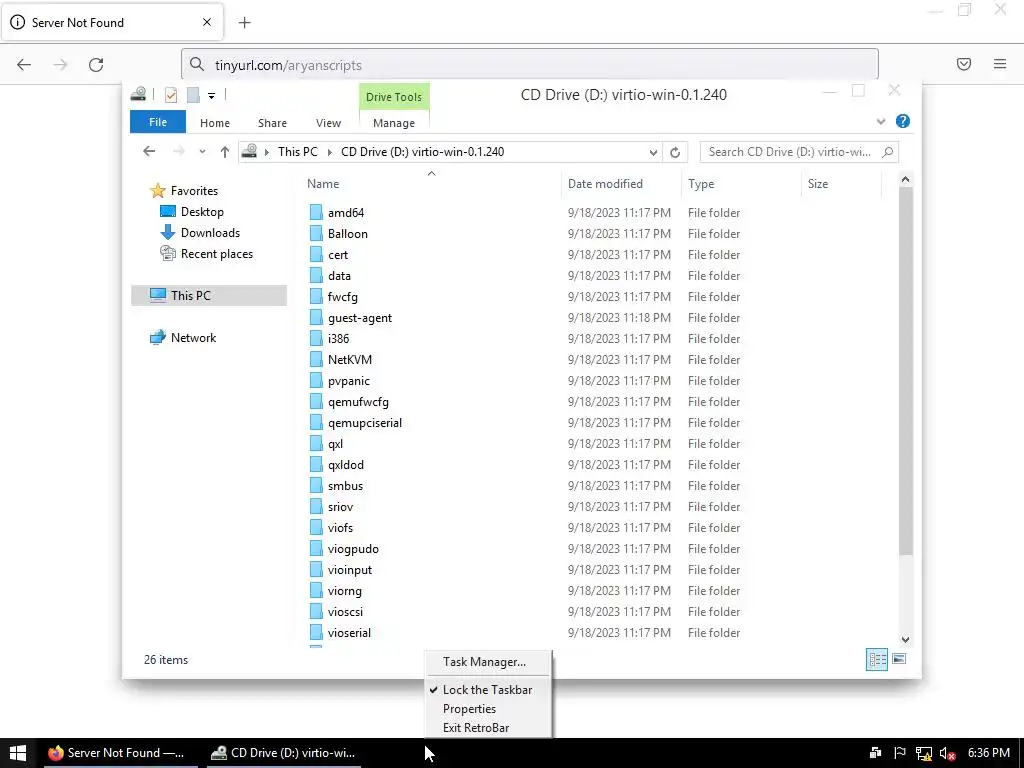Select the qxldod folder icon

coord(316,464)
